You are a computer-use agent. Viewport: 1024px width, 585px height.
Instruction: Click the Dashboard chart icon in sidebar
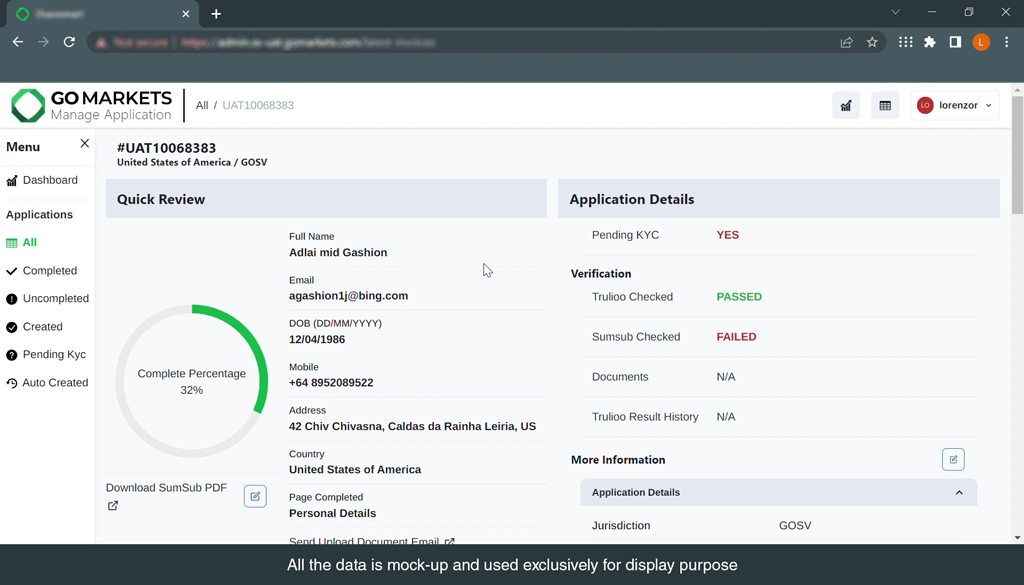[x=12, y=181]
